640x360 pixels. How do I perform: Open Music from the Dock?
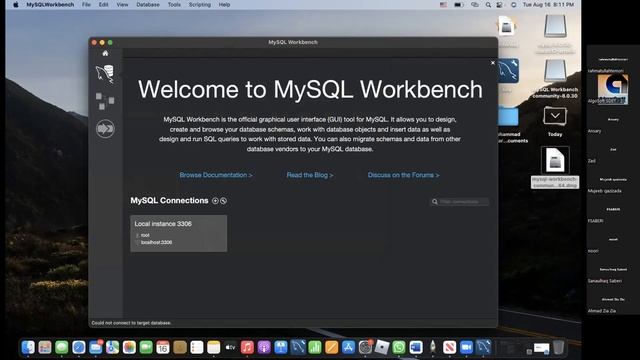pos(247,347)
